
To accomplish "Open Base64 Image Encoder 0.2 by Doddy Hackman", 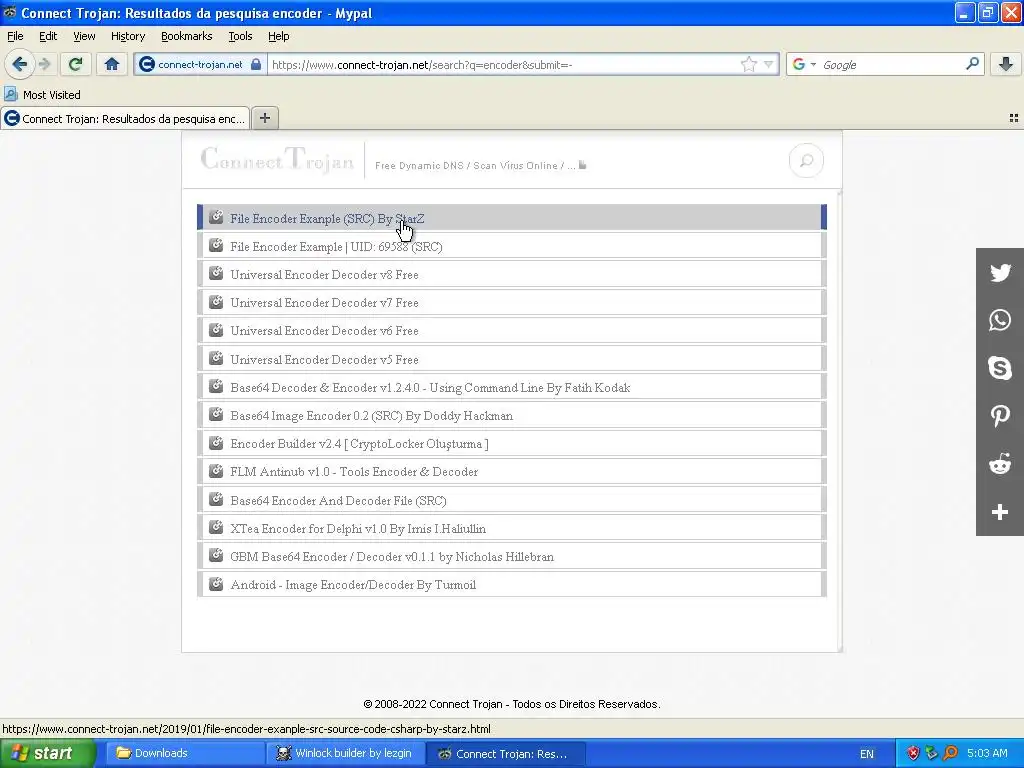I will pyautogui.click(x=512, y=415).
